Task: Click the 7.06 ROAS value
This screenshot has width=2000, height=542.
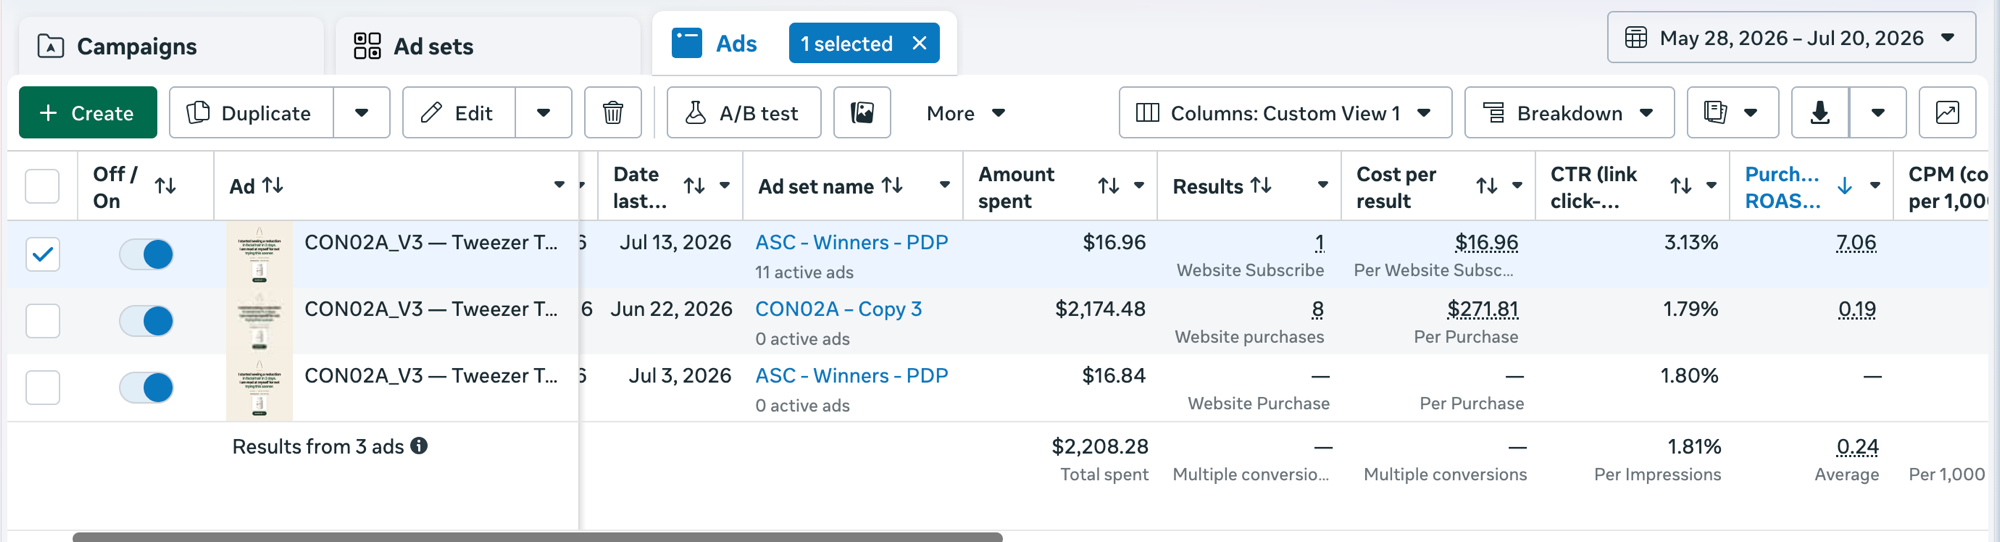Action: [1856, 243]
